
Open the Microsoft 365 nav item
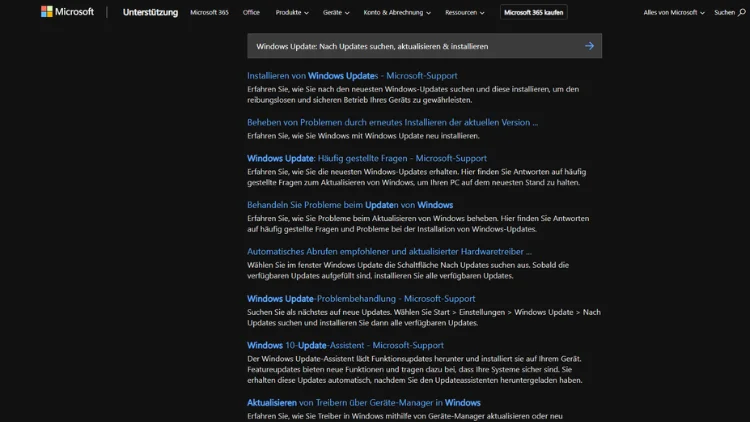pos(209,12)
